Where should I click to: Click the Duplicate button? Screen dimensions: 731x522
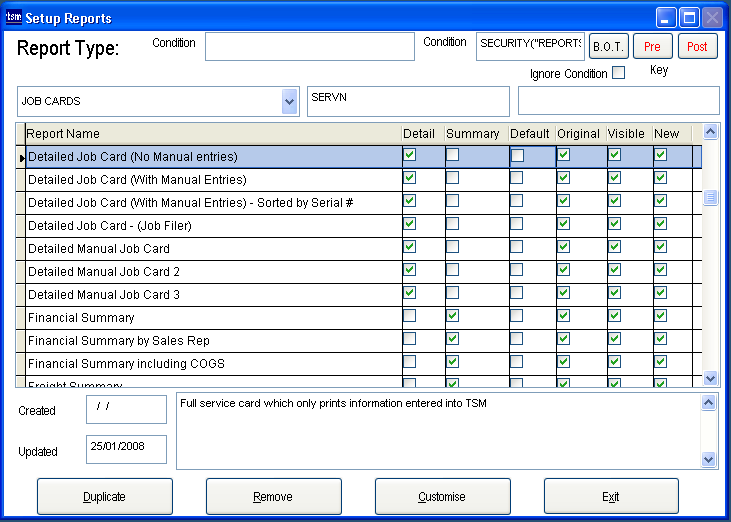pyautogui.click(x=105, y=497)
